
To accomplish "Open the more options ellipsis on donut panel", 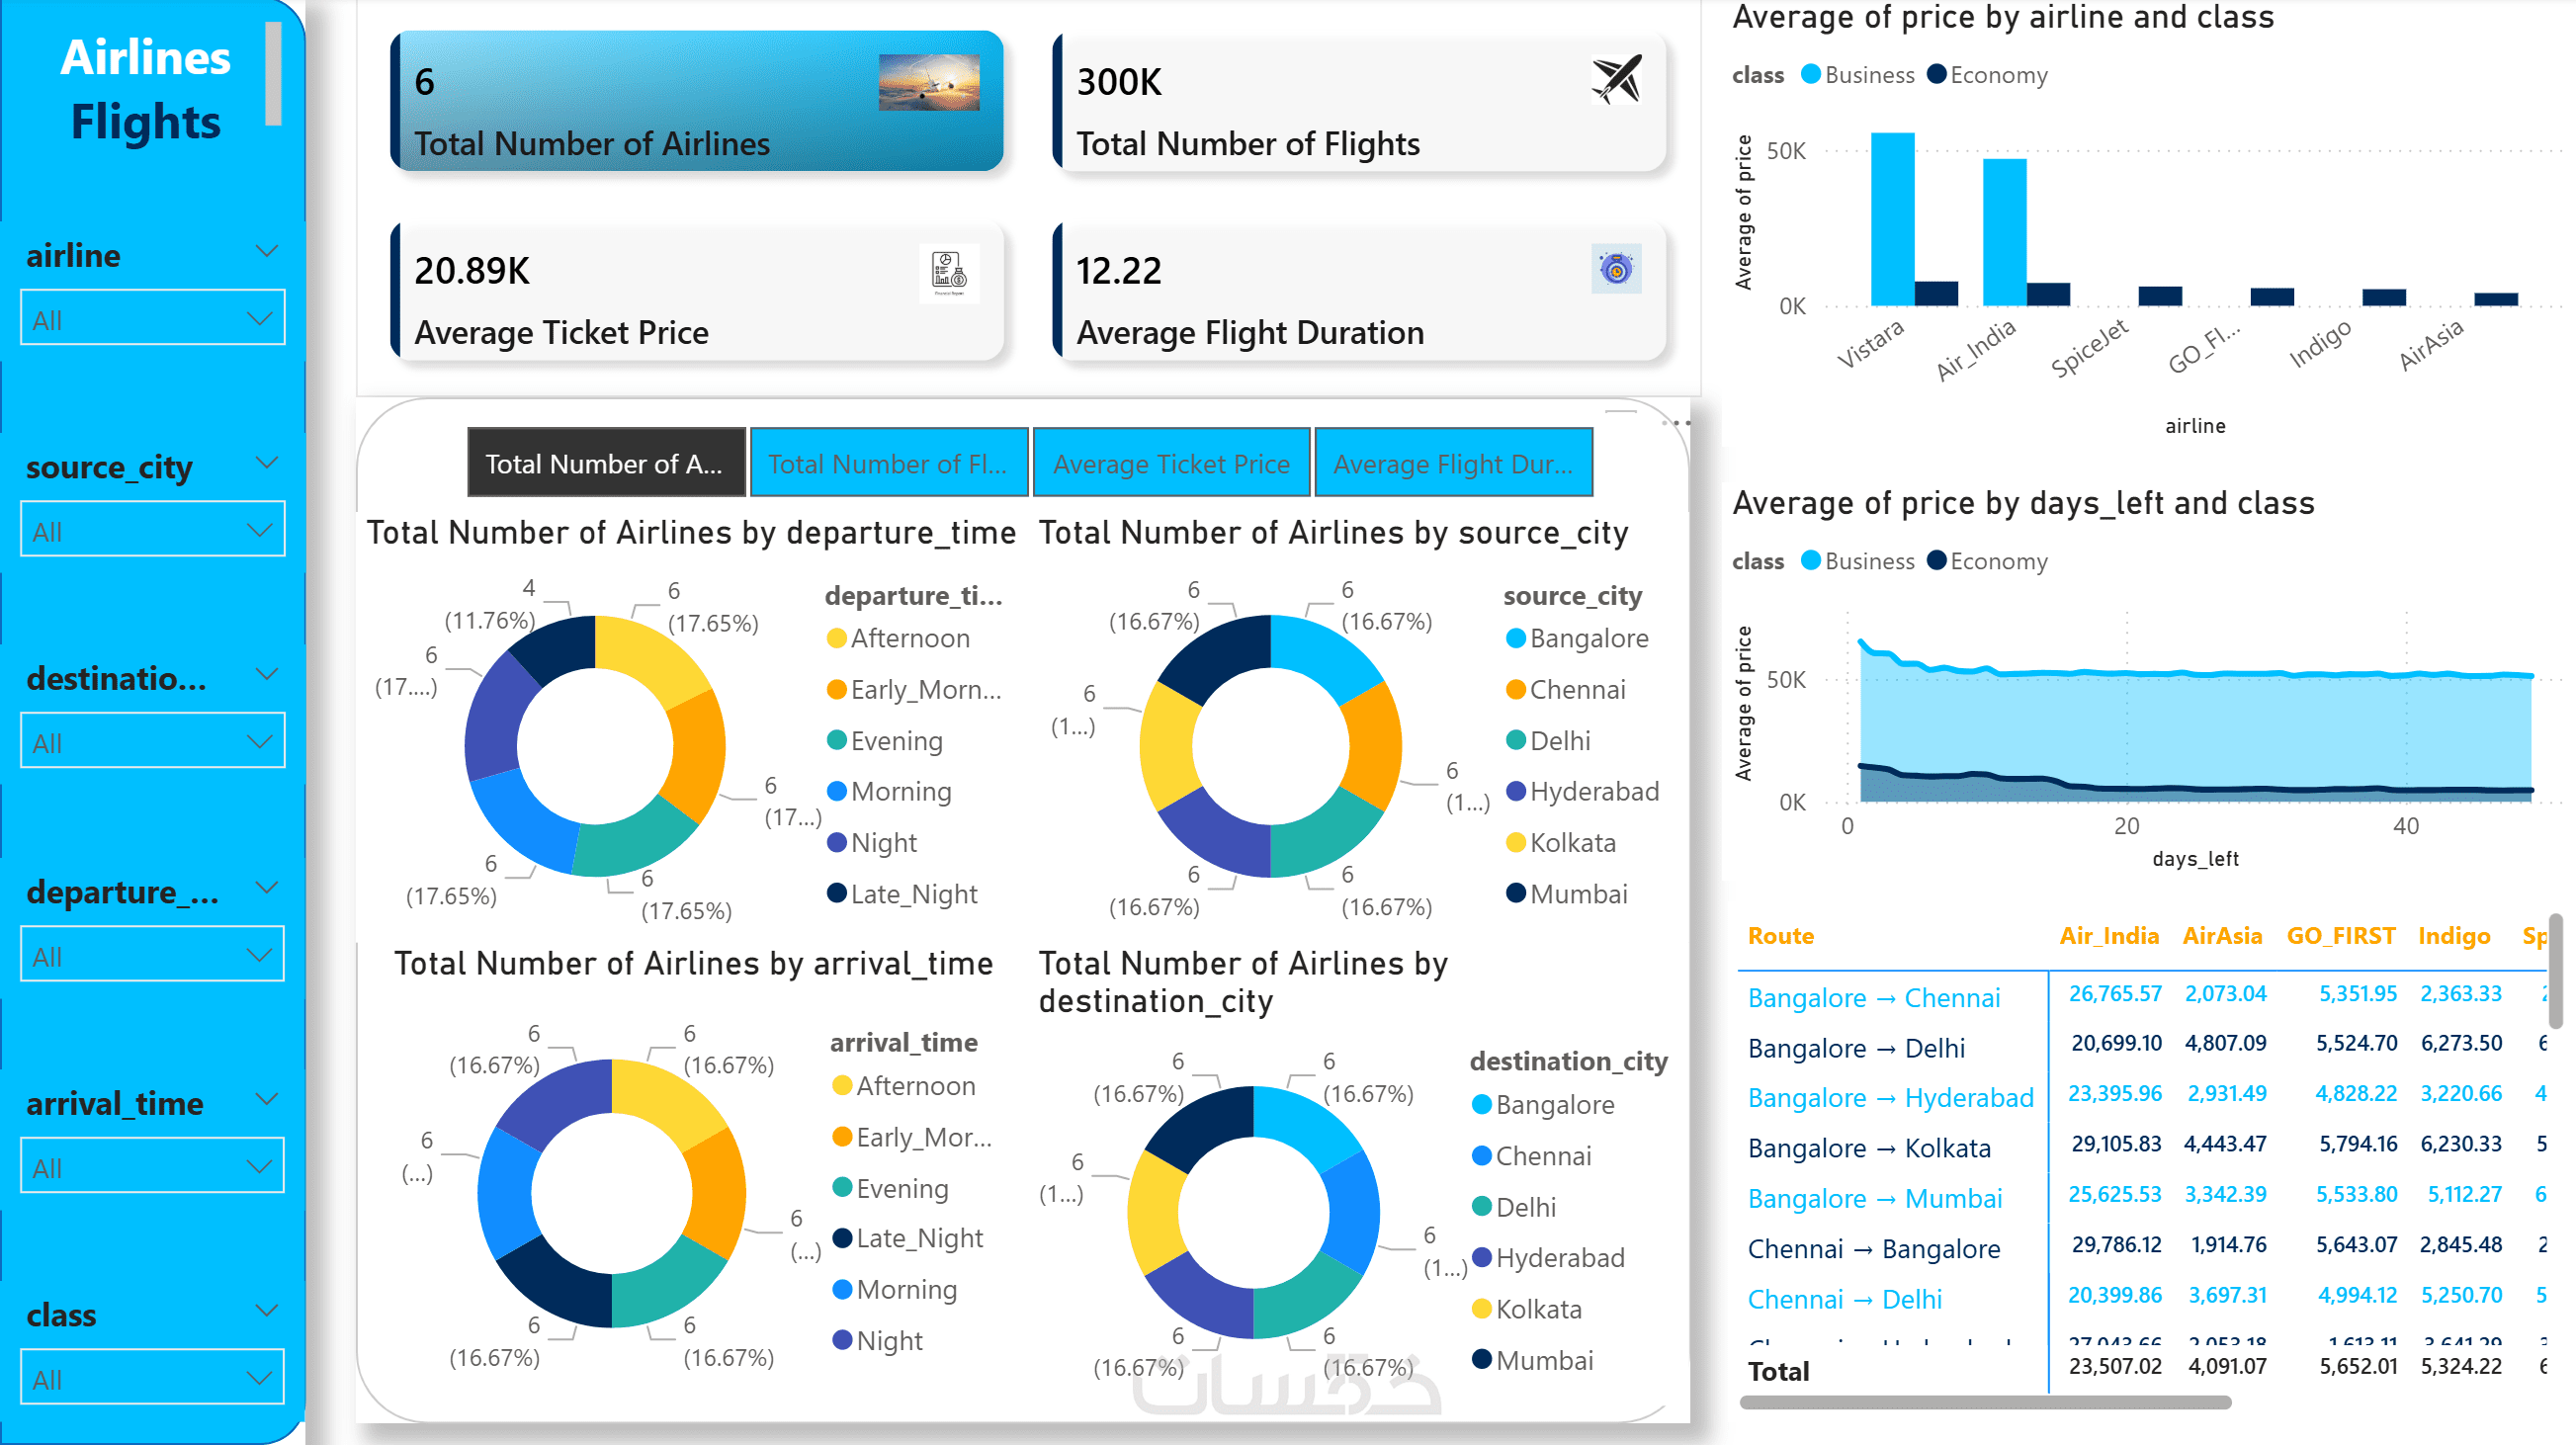I will coord(1676,424).
